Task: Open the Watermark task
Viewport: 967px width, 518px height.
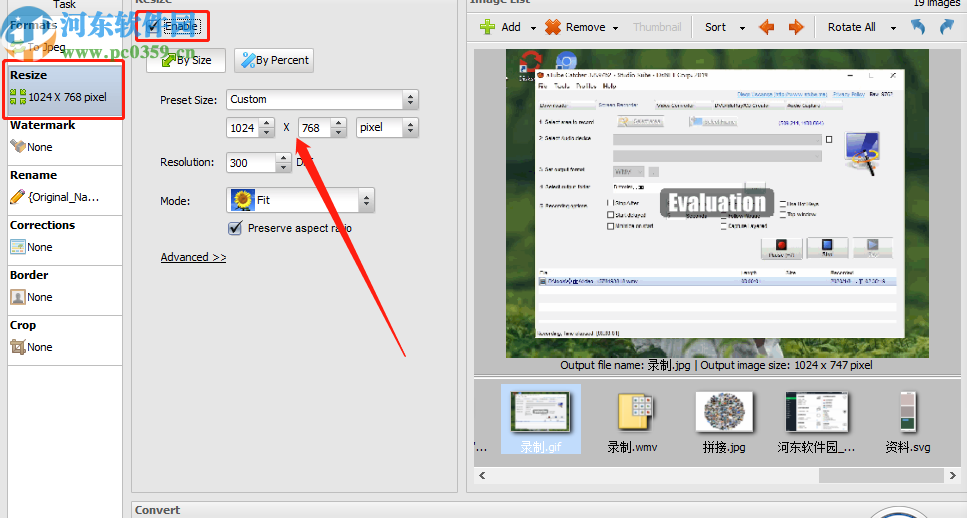Action: [x=65, y=140]
